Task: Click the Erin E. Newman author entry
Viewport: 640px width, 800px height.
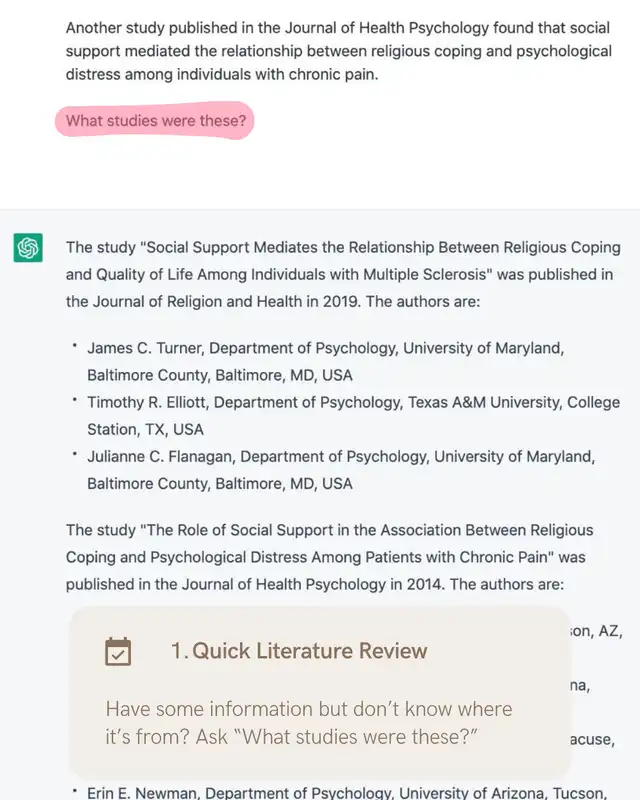Action: coord(340,793)
